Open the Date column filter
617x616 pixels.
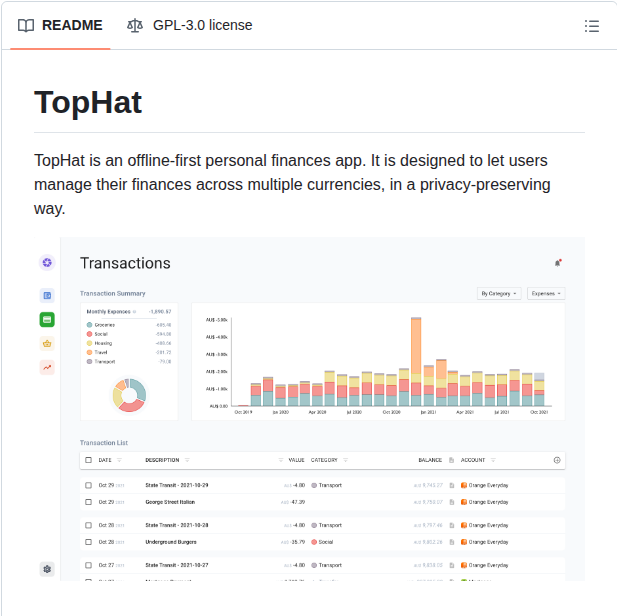[x=119, y=460]
